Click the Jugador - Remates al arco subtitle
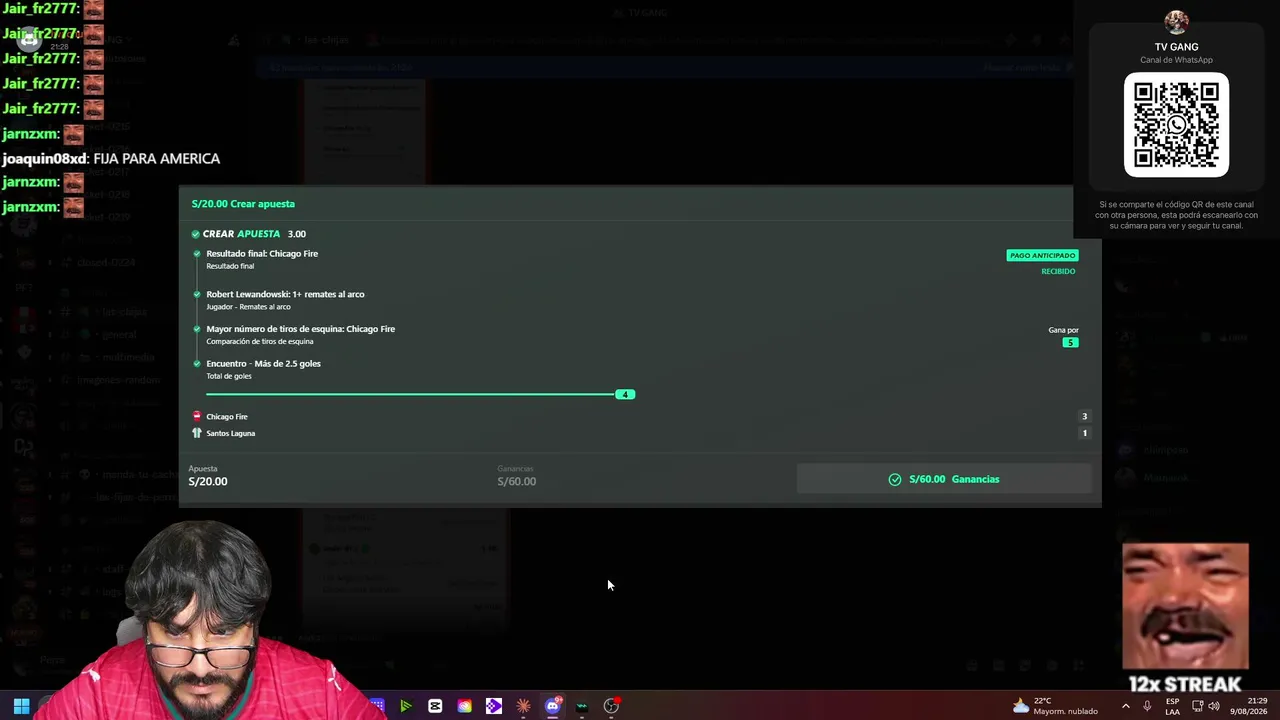 [x=248, y=307]
